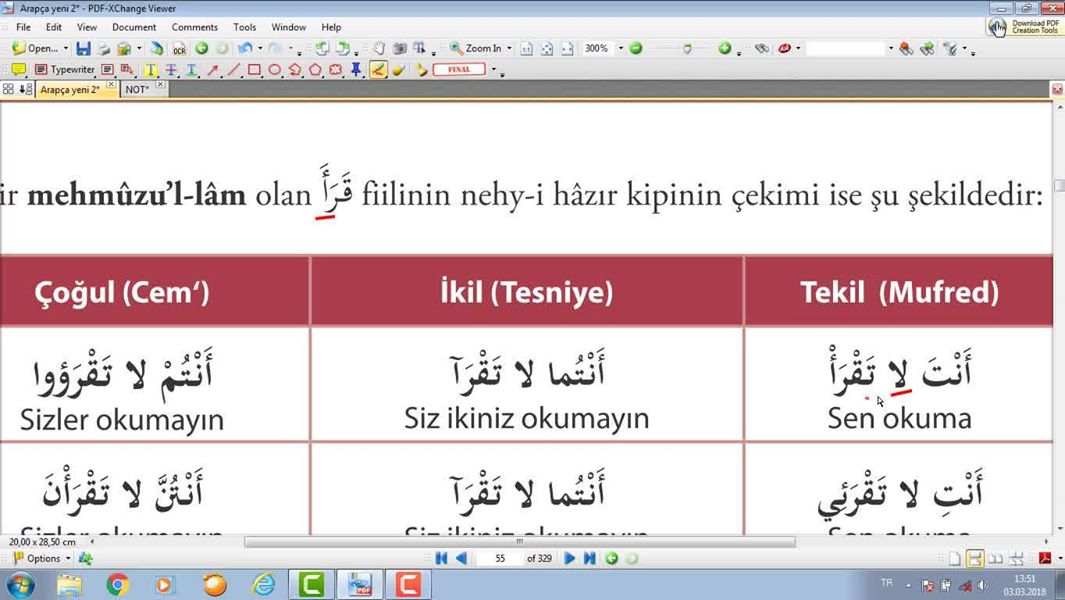Select the Cloud annotation tool
This screenshot has height=600, width=1065.
[336, 69]
